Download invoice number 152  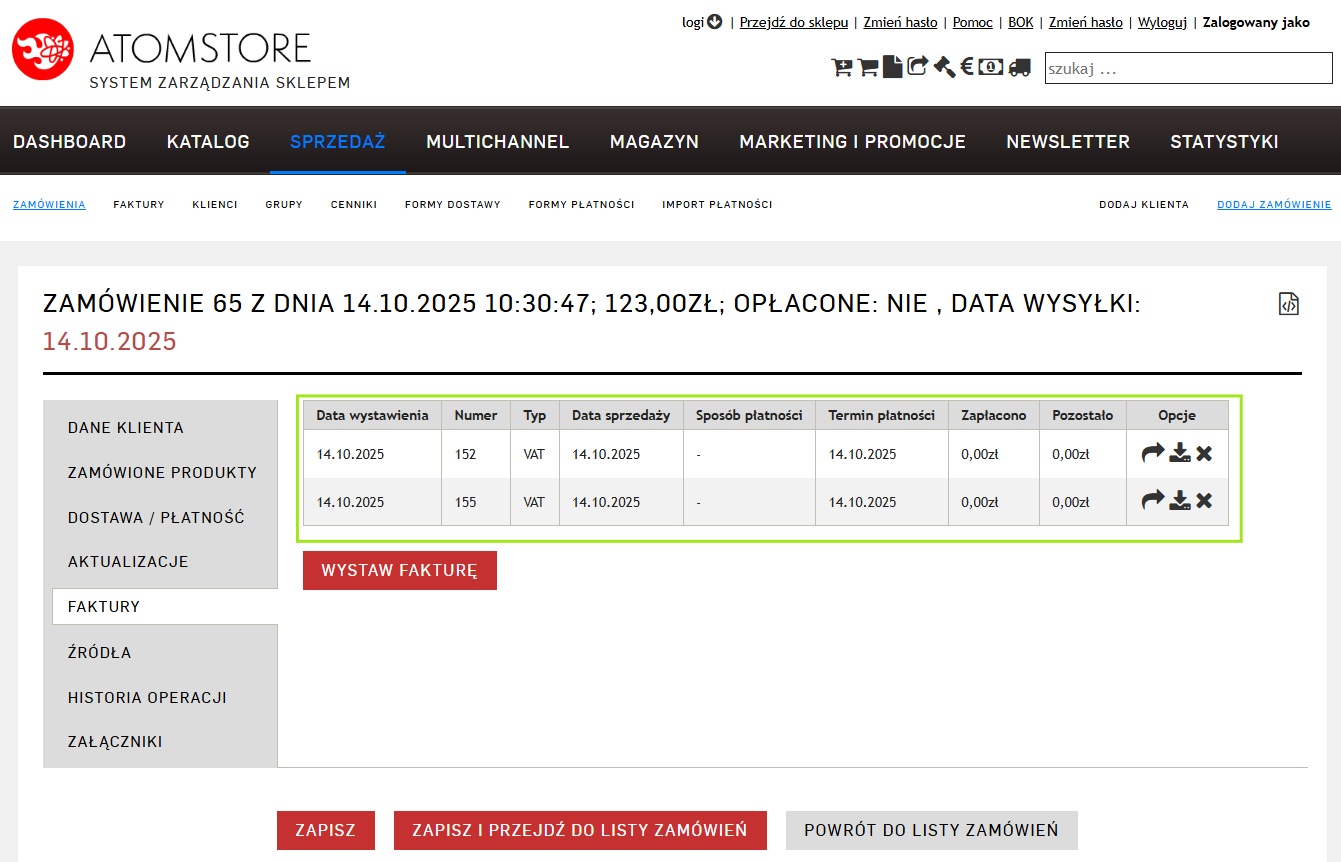[x=1180, y=453]
